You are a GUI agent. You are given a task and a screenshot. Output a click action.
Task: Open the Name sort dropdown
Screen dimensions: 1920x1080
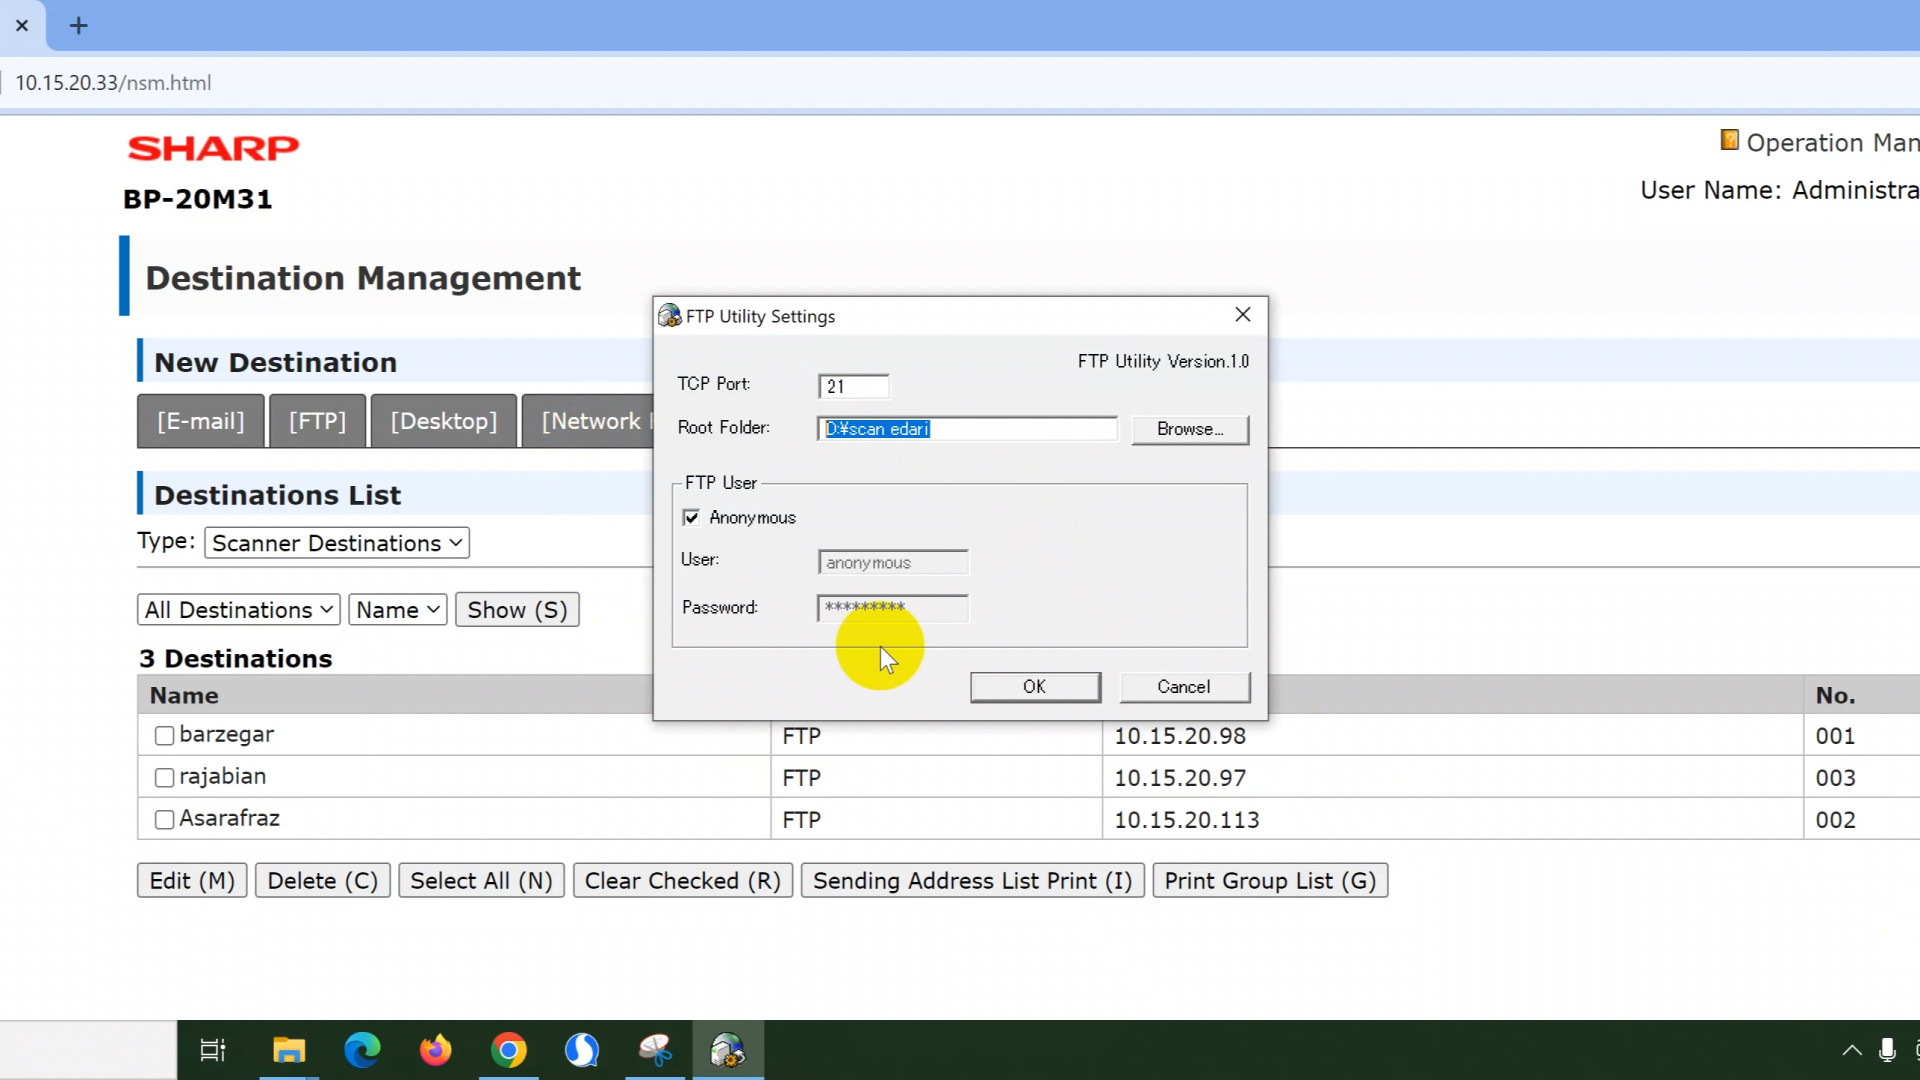click(x=398, y=610)
